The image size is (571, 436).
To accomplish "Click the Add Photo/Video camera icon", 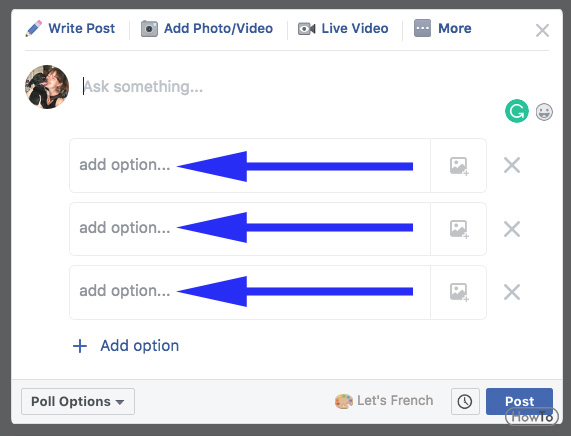I will (149, 29).
